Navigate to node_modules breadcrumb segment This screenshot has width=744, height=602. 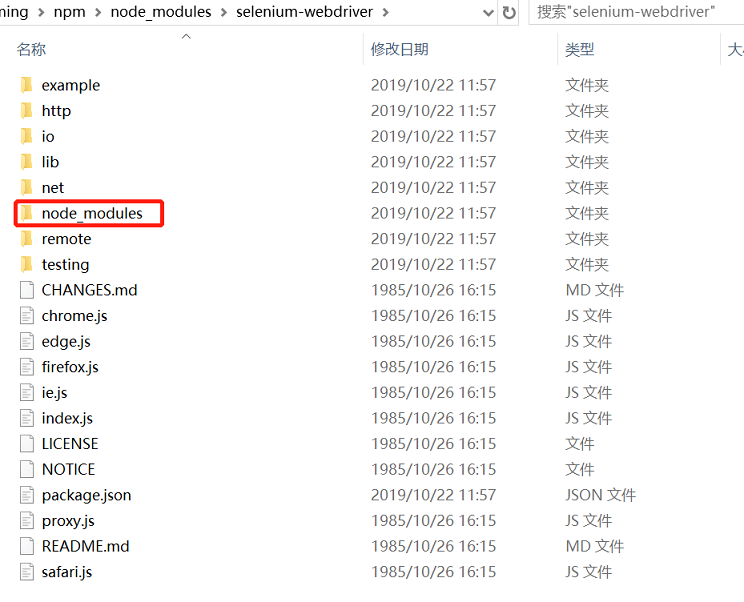pyautogui.click(x=160, y=12)
